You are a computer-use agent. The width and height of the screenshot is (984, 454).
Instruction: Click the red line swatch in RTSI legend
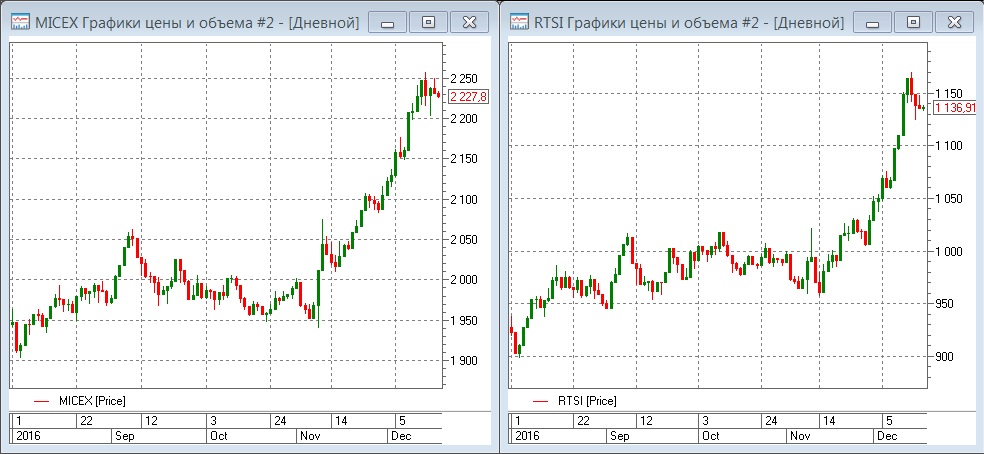pos(541,401)
